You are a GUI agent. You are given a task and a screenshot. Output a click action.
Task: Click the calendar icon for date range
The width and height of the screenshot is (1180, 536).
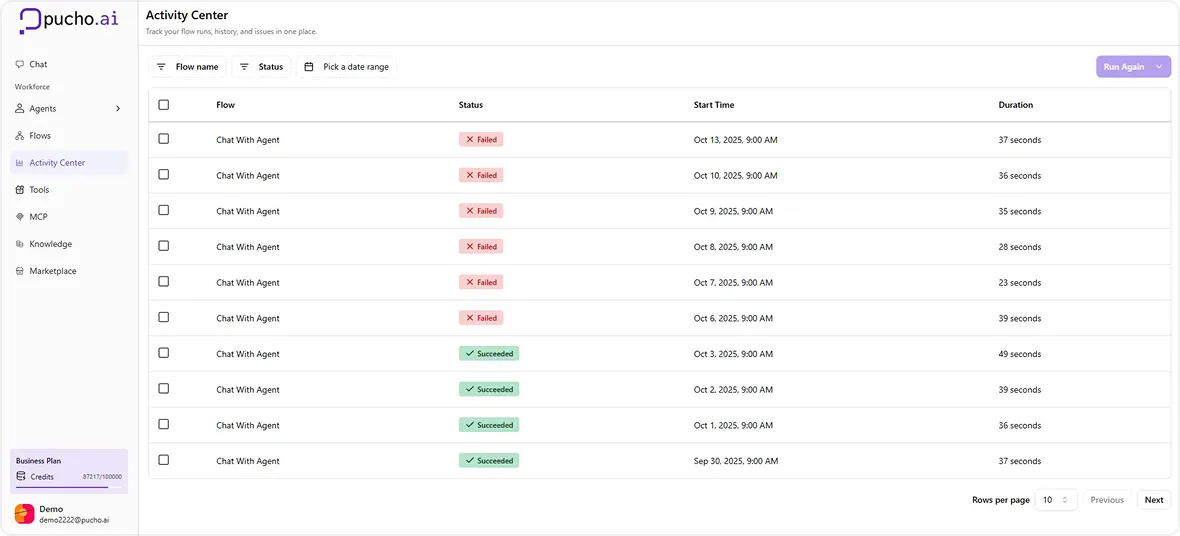[309, 67]
